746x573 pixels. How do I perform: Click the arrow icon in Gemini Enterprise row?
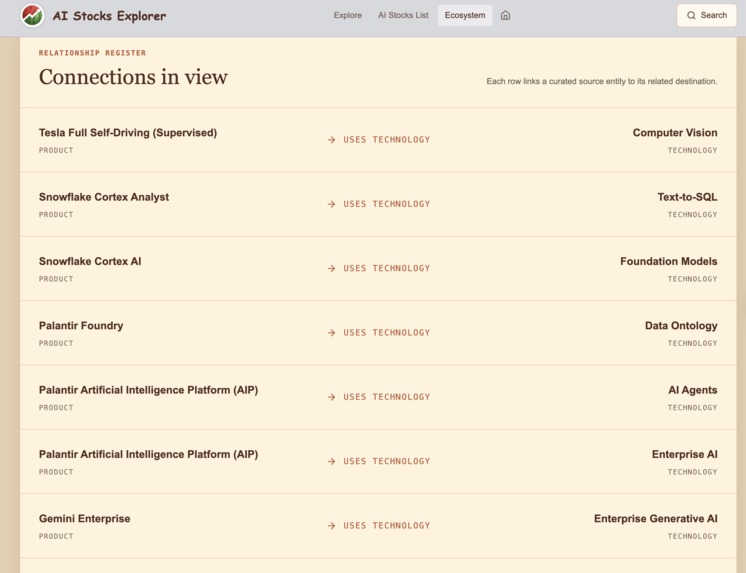[332, 525]
